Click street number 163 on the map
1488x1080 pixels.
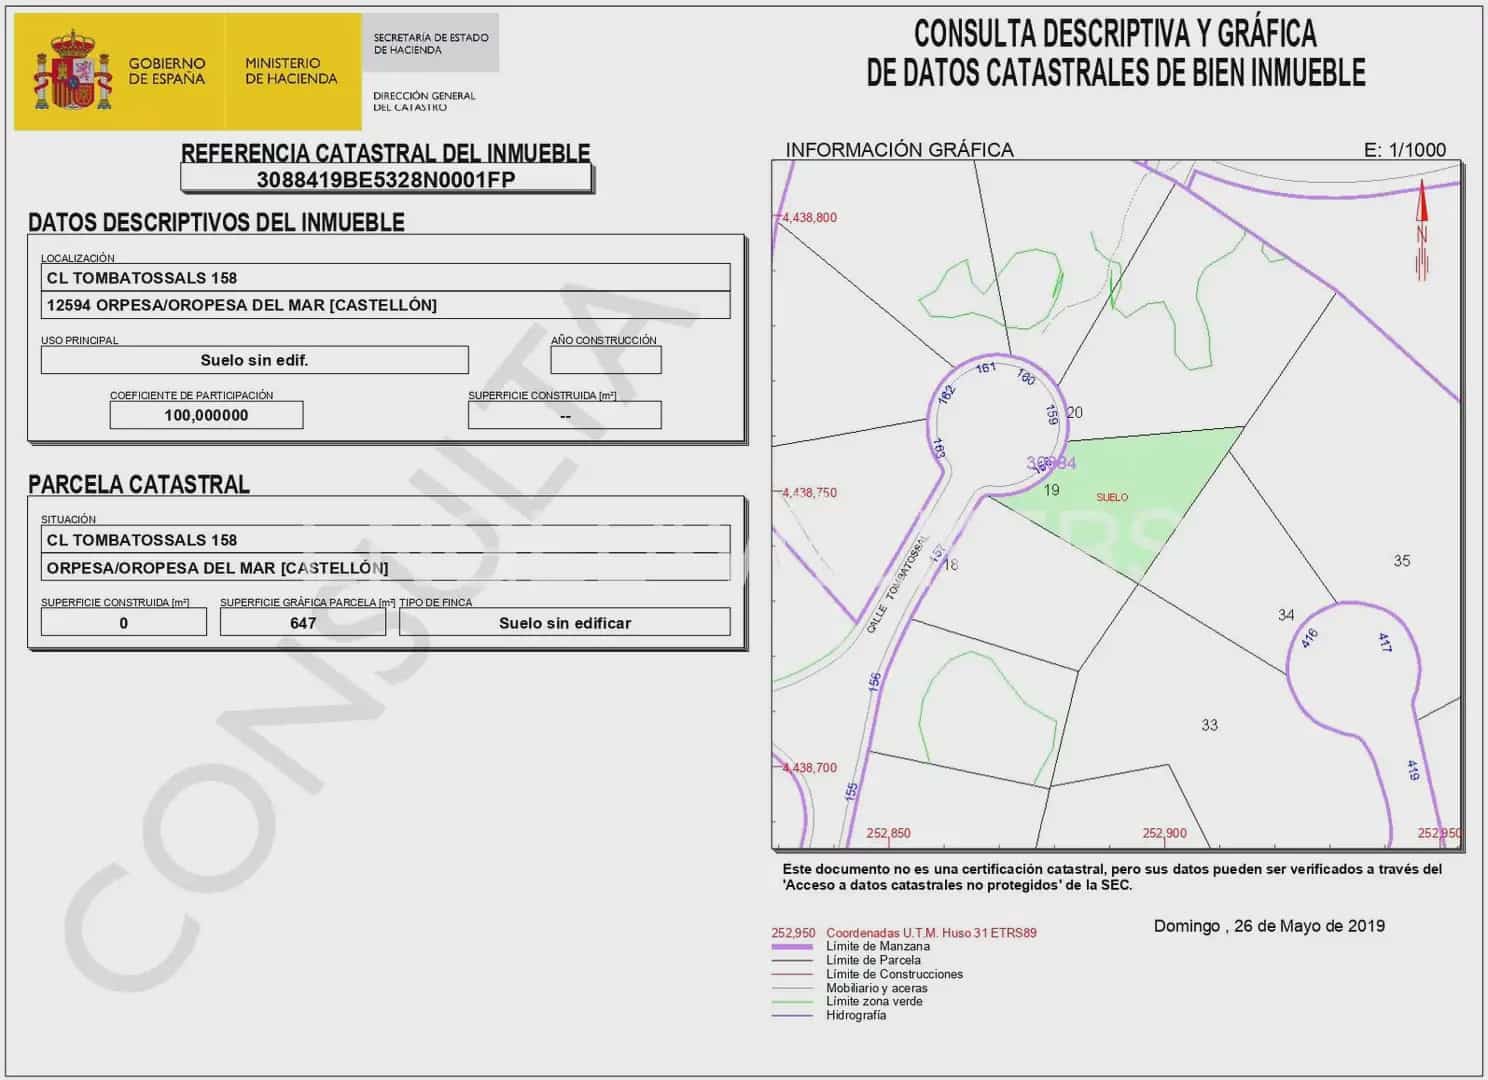click(x=938, y=448)
